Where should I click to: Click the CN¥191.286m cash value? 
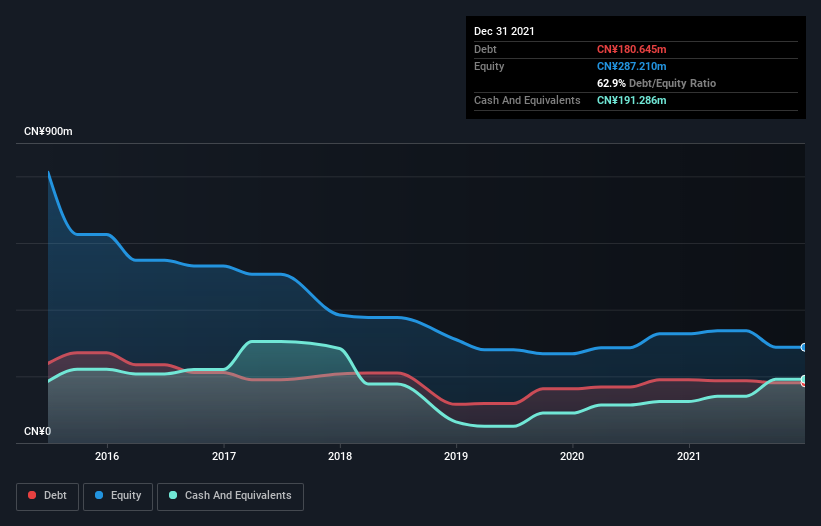tap(631, 100)
